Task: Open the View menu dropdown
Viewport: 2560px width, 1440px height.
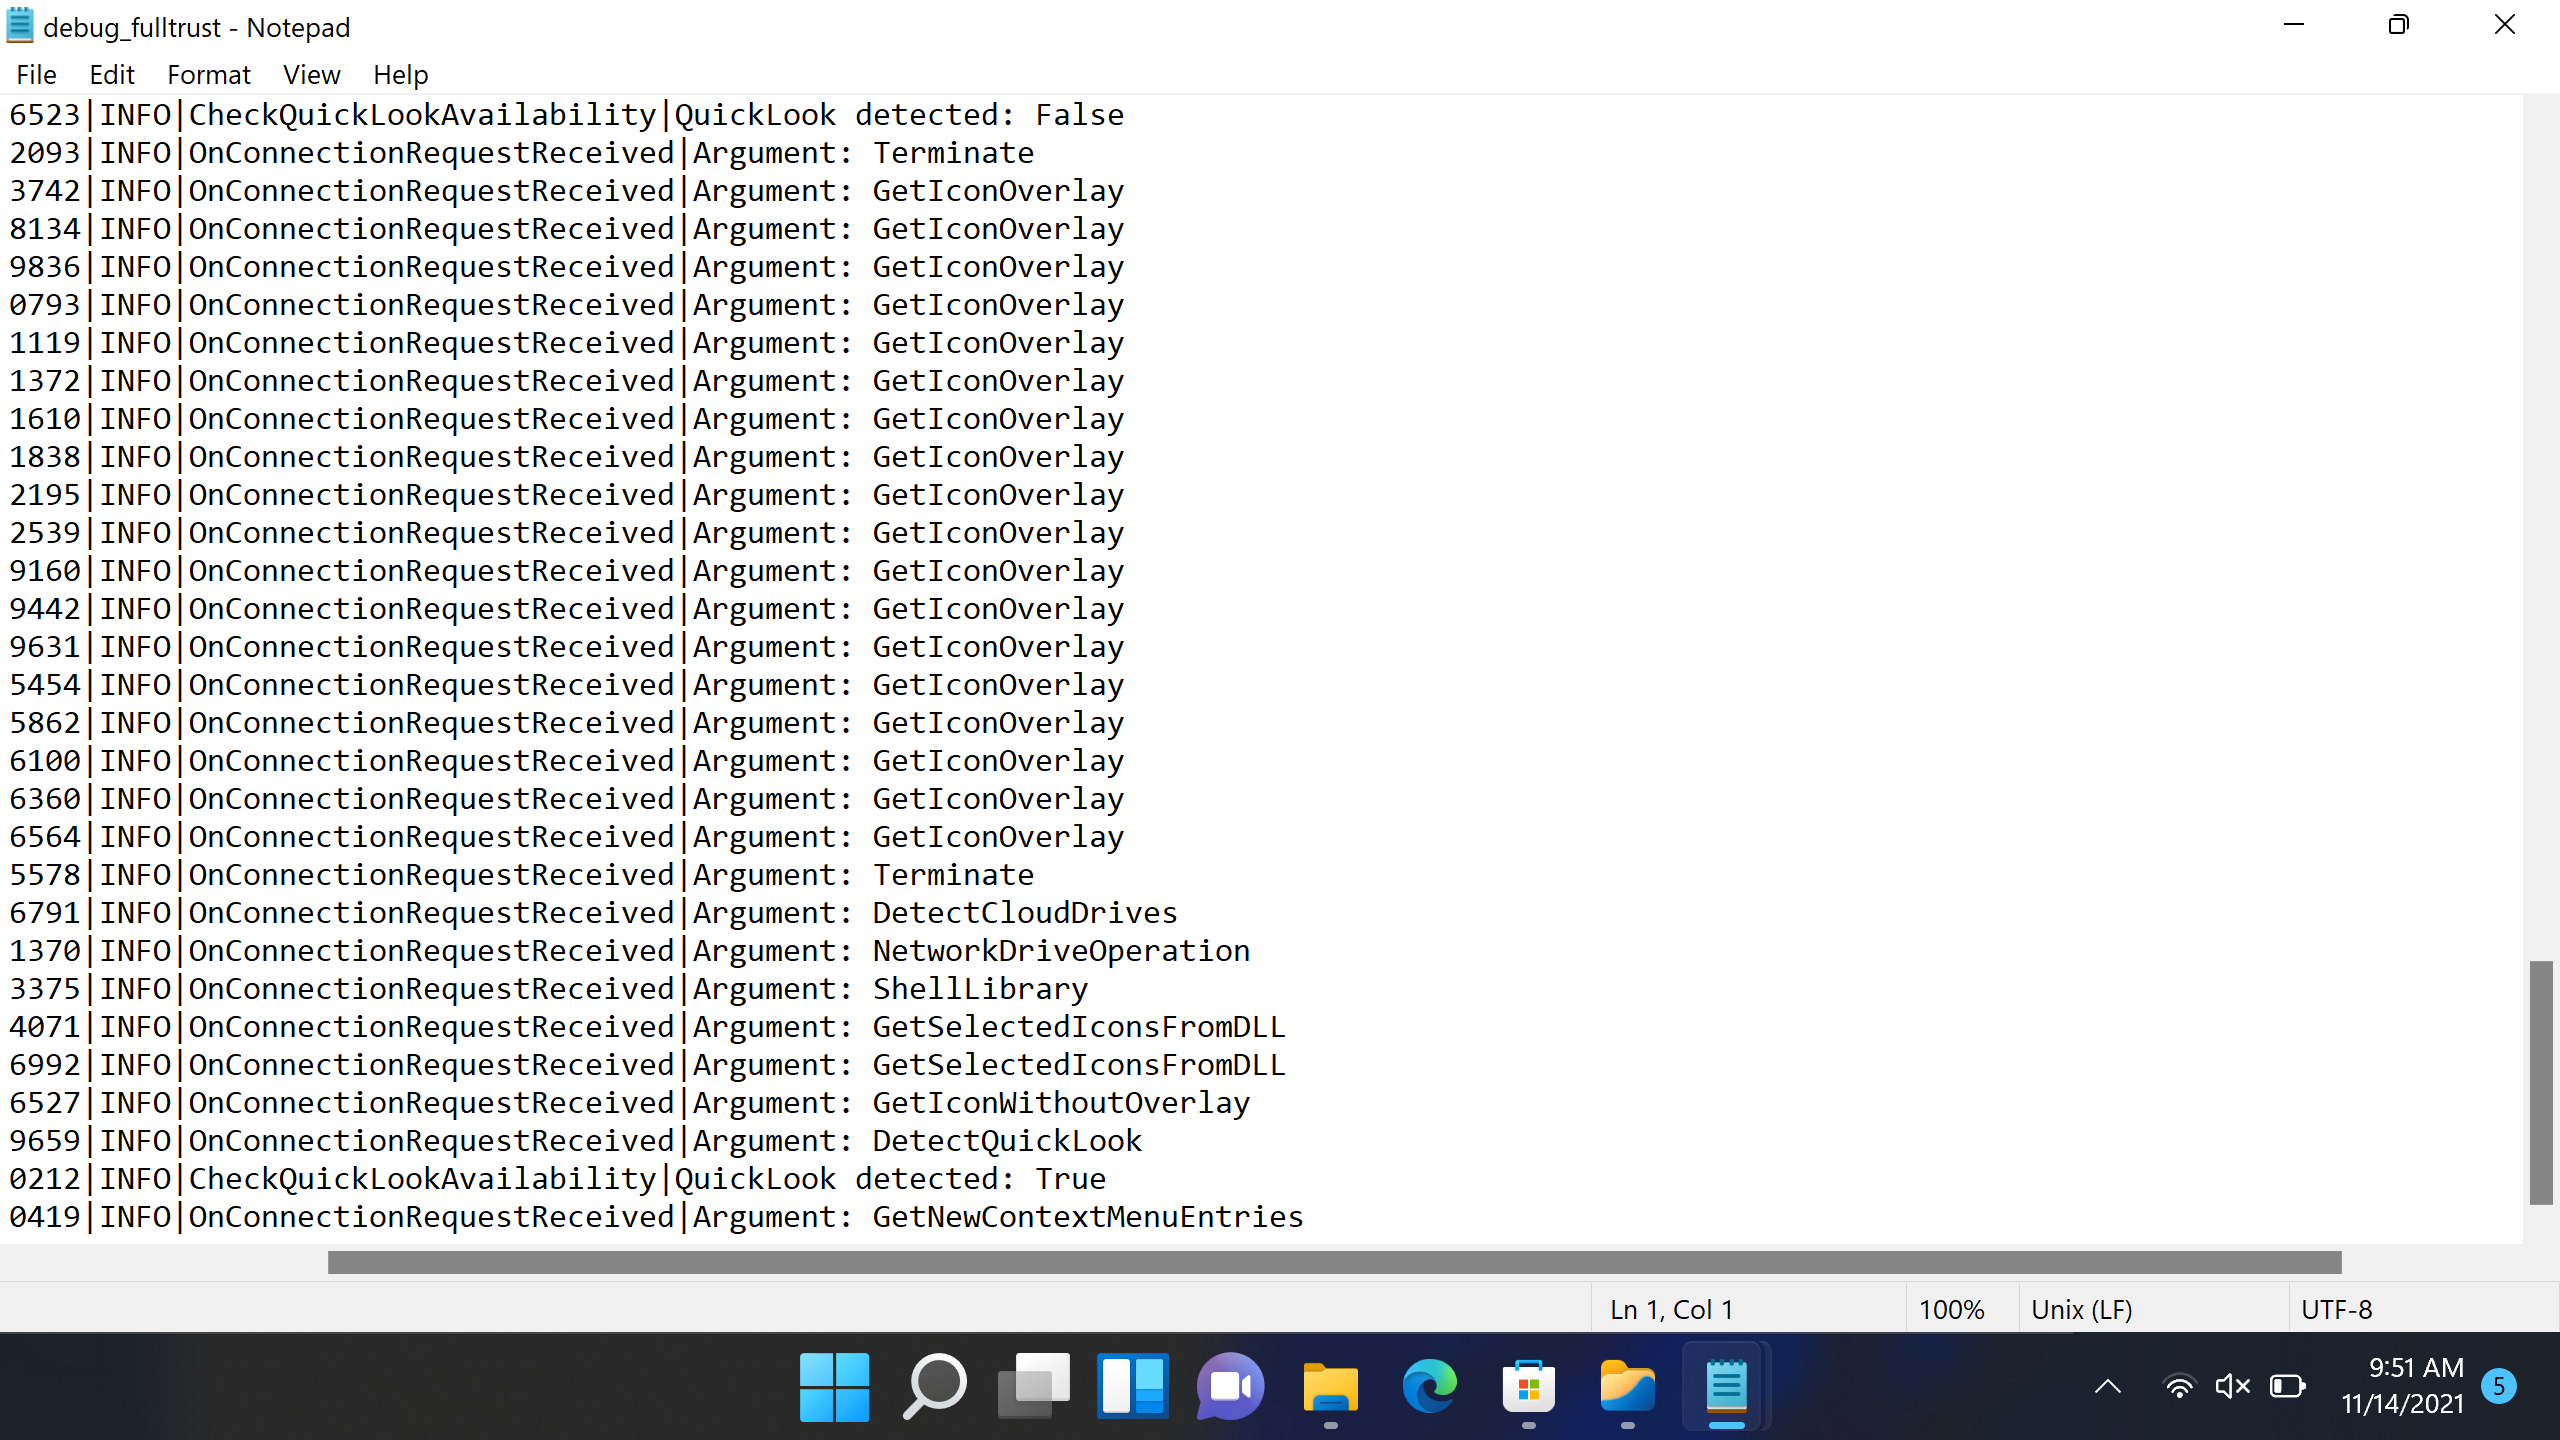Action: pyautogui.click(x=311, y=75)
